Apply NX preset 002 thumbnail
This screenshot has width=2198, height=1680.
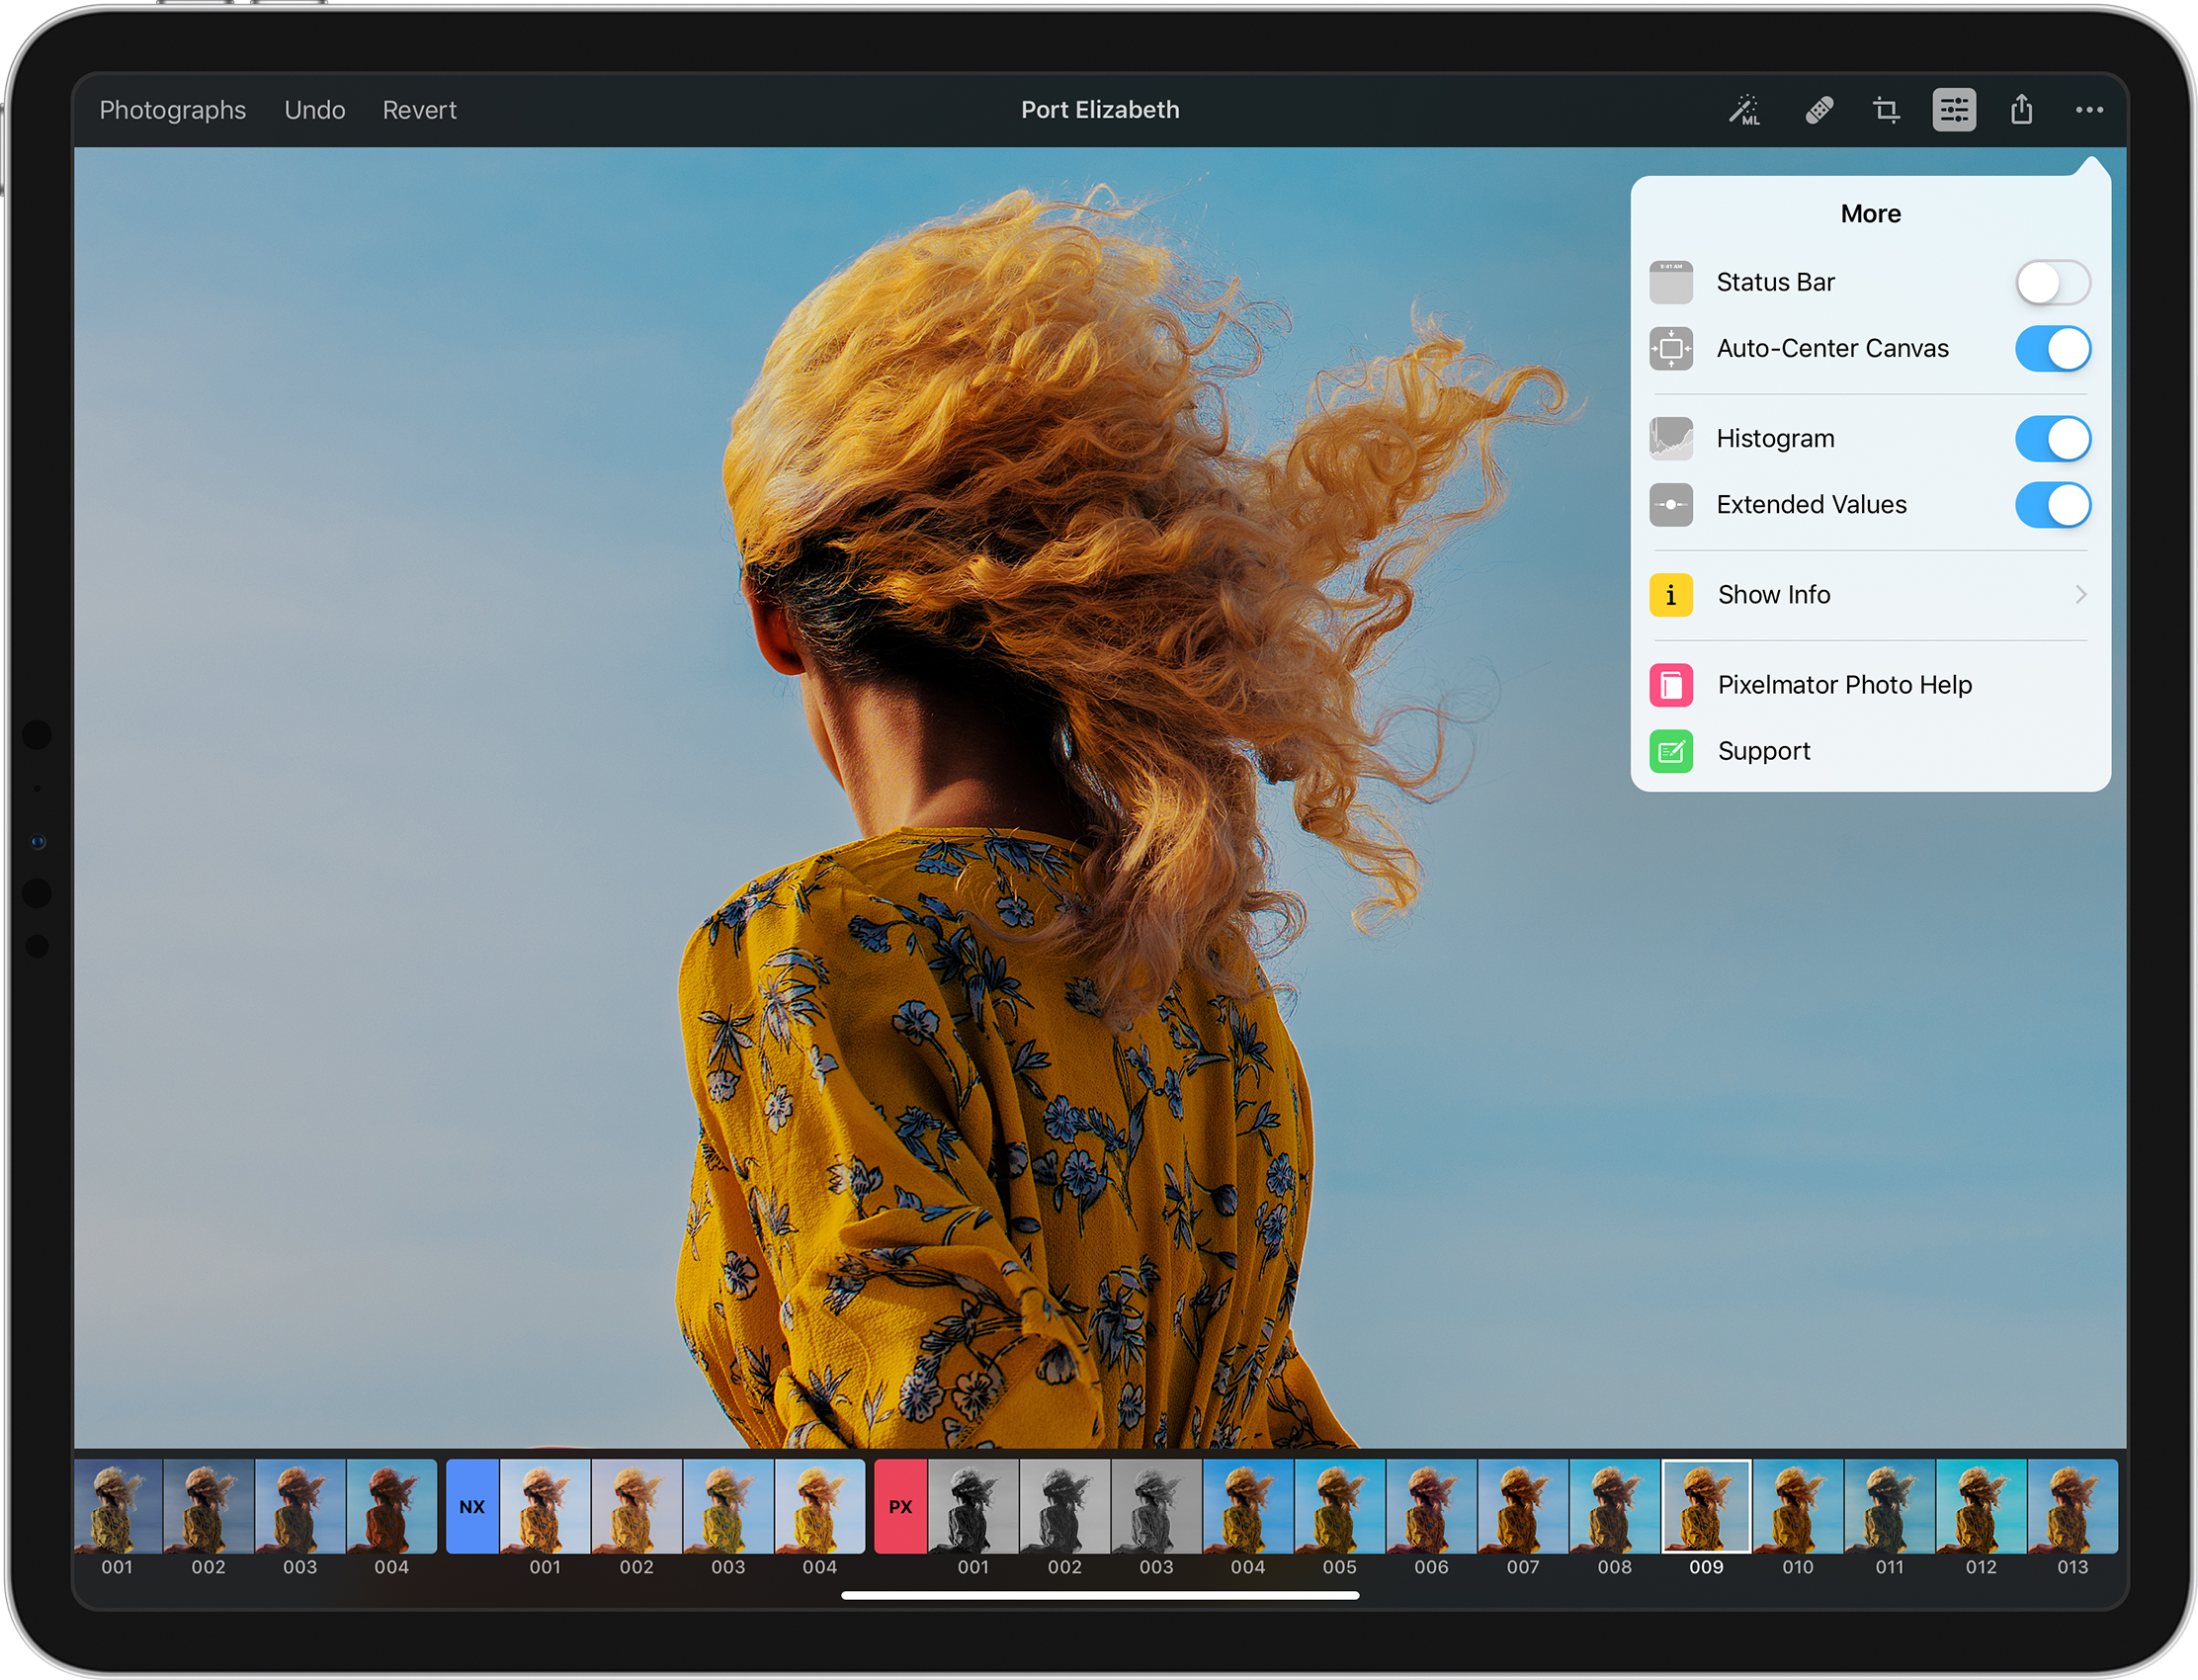(x=636, y=1506)
